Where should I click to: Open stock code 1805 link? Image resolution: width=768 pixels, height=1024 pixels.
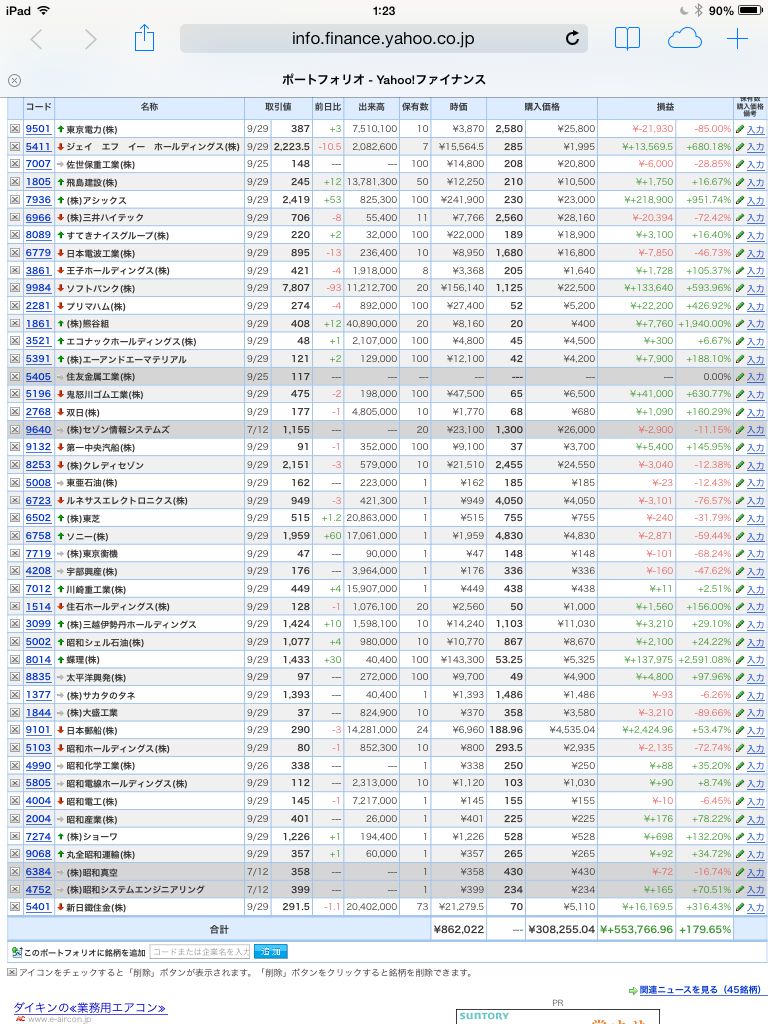pyautogui.click(x=38, y=182)
